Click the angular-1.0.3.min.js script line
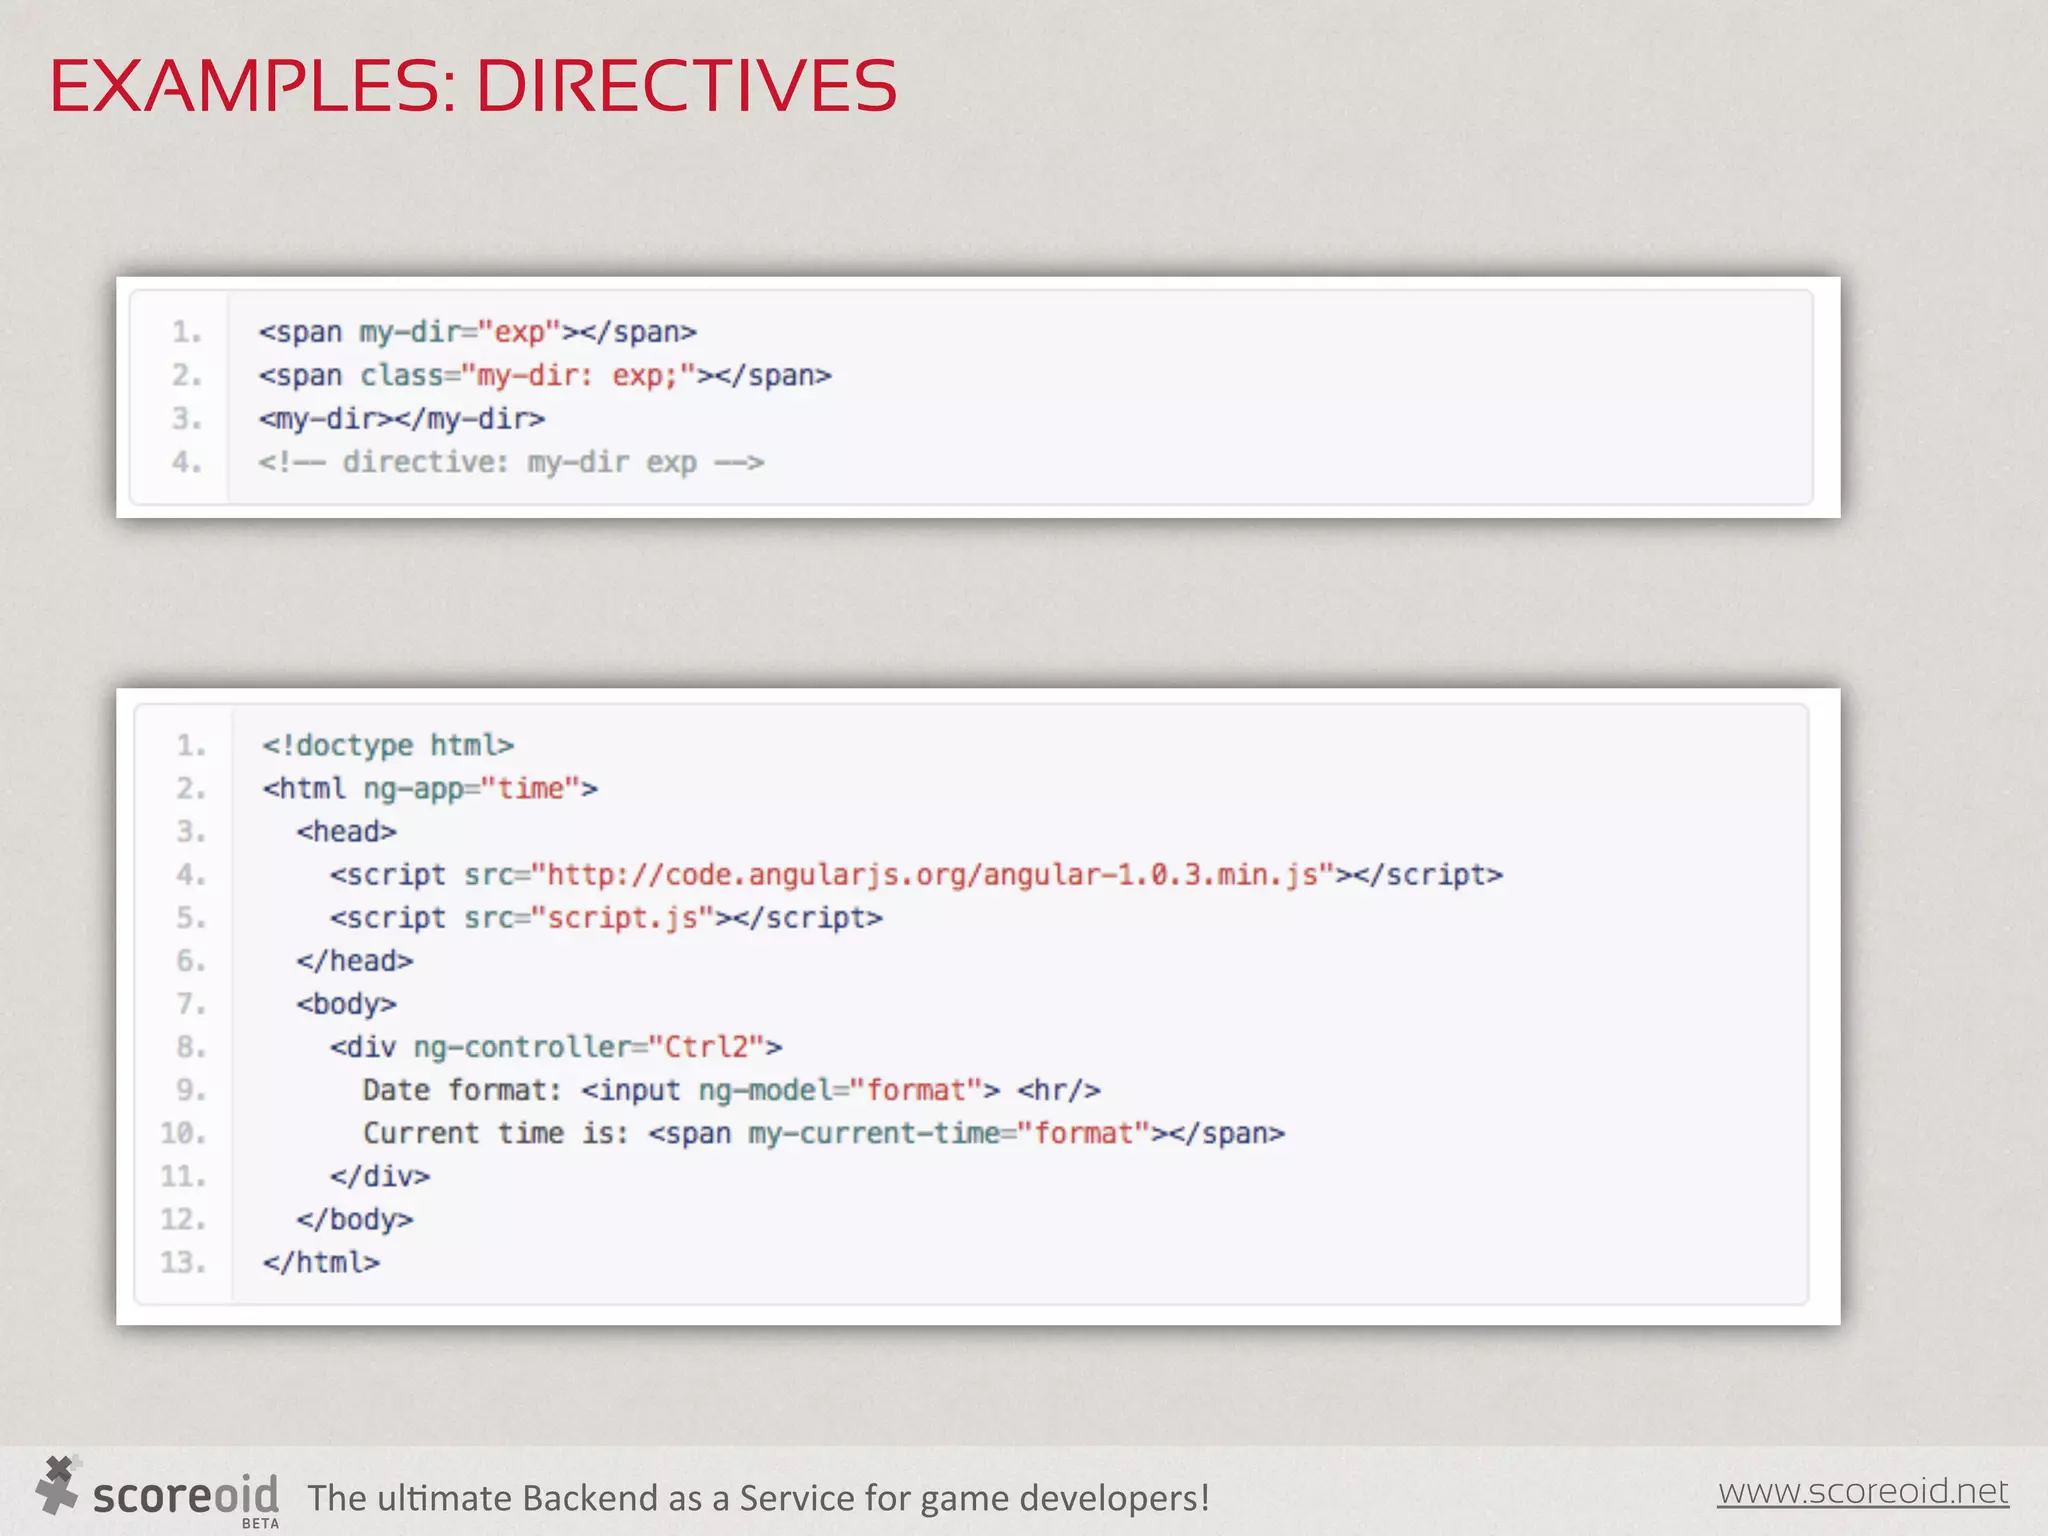The width and height of the screenshot is (2048, 1536). coord(916,874)
